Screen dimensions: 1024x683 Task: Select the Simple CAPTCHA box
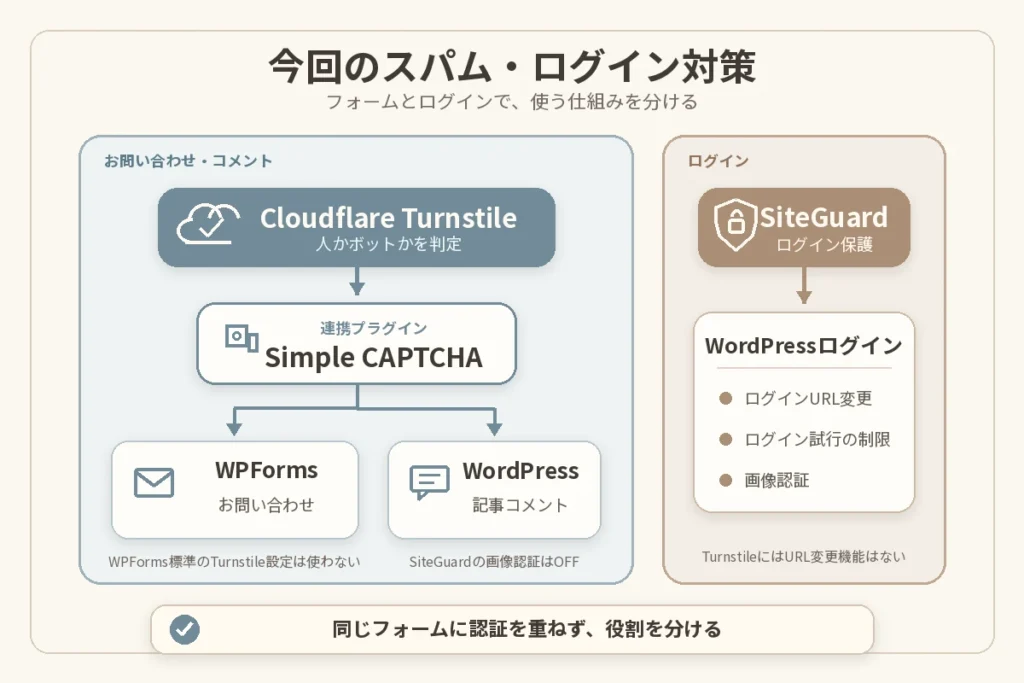(357, 343)
